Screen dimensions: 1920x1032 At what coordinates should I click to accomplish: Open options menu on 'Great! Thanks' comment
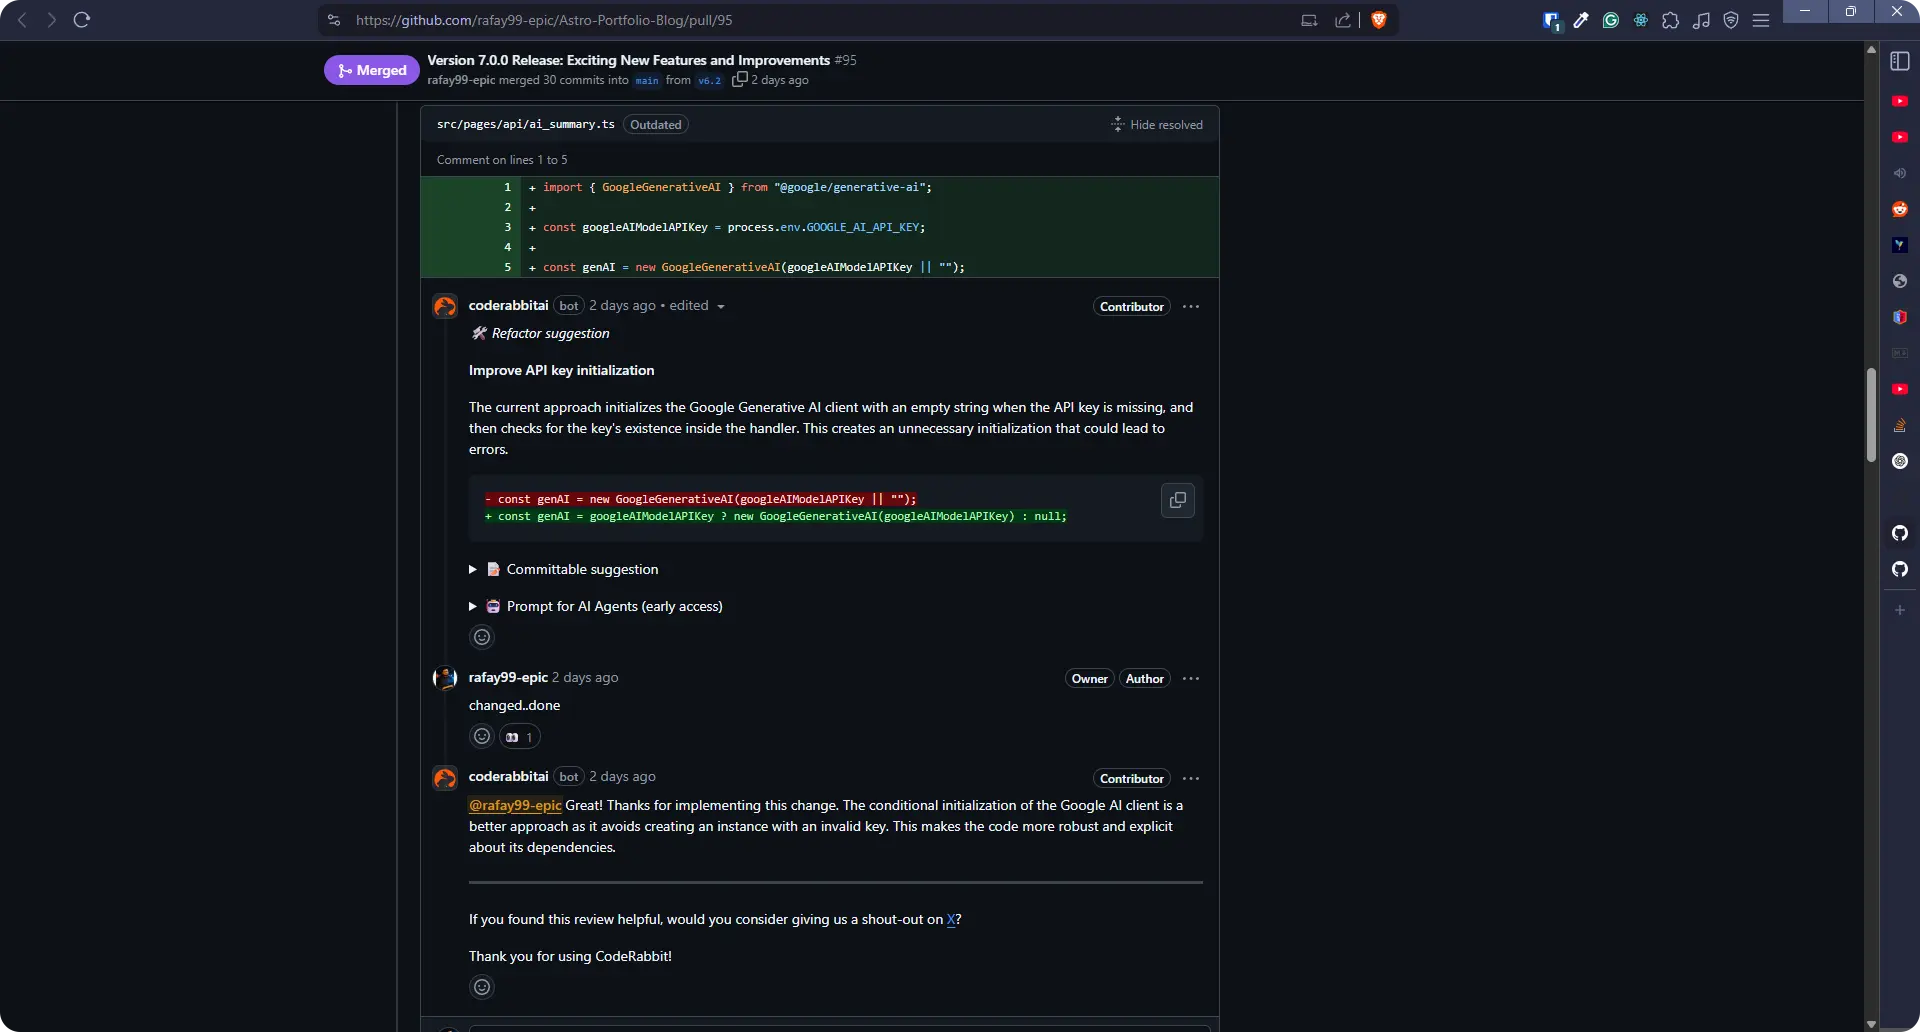click(1191, 779)
